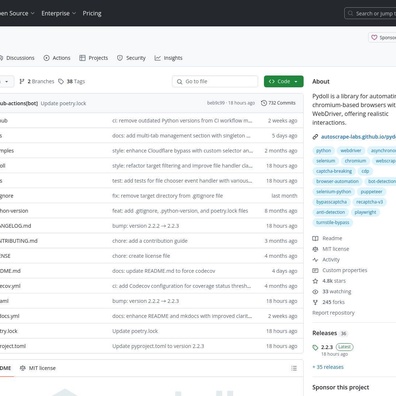Open the Custom properties link text
Viewport: 396px width, 396px height.
coord(345,270)
